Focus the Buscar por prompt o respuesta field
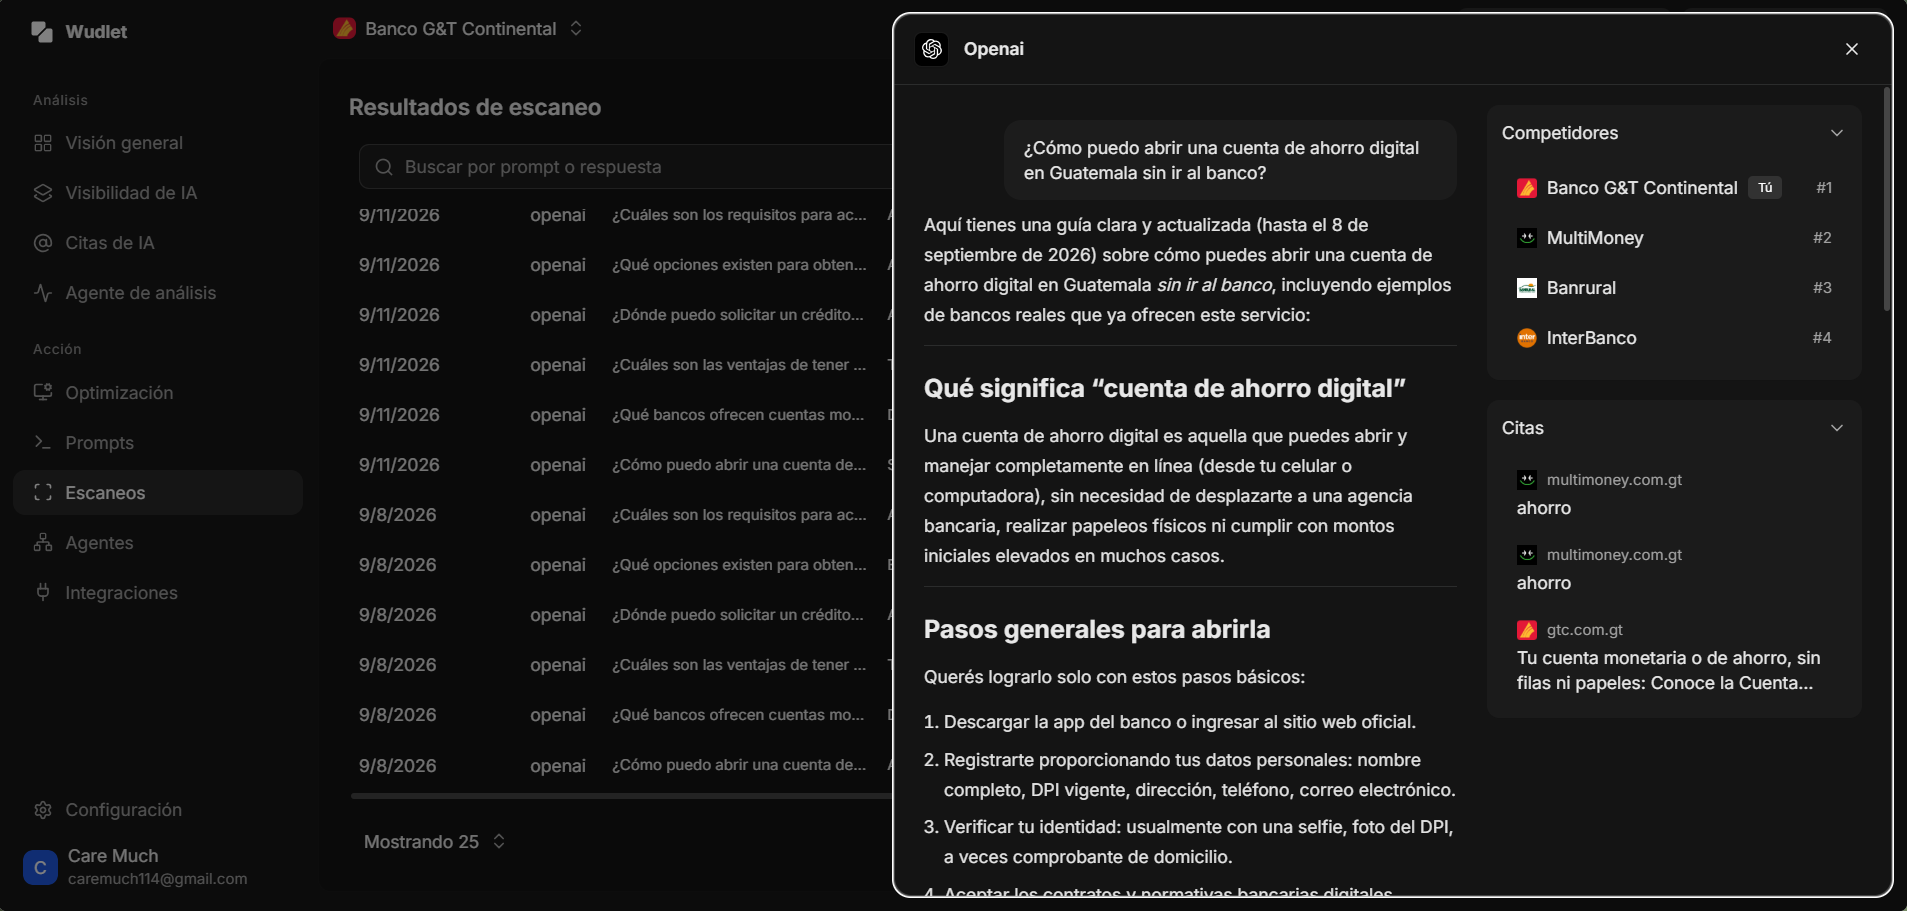 point(625,167)
